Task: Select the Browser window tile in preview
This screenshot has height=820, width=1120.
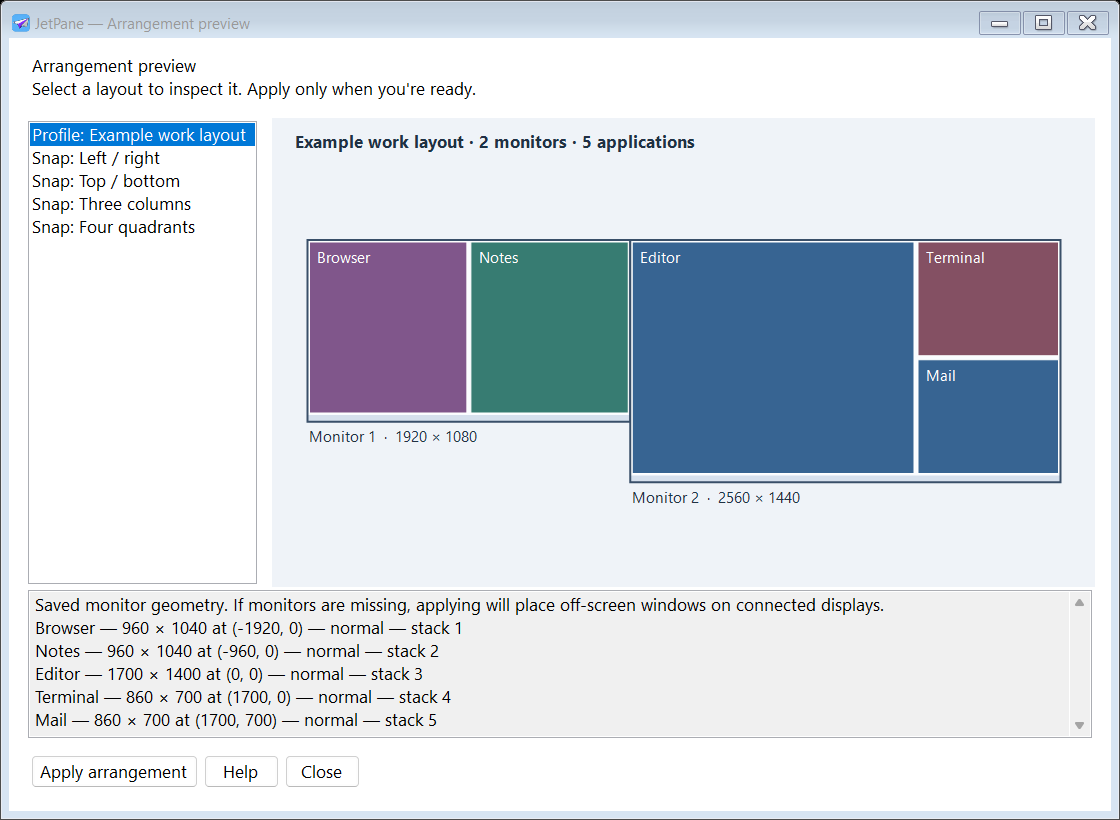Action: (x=388, y=327)
